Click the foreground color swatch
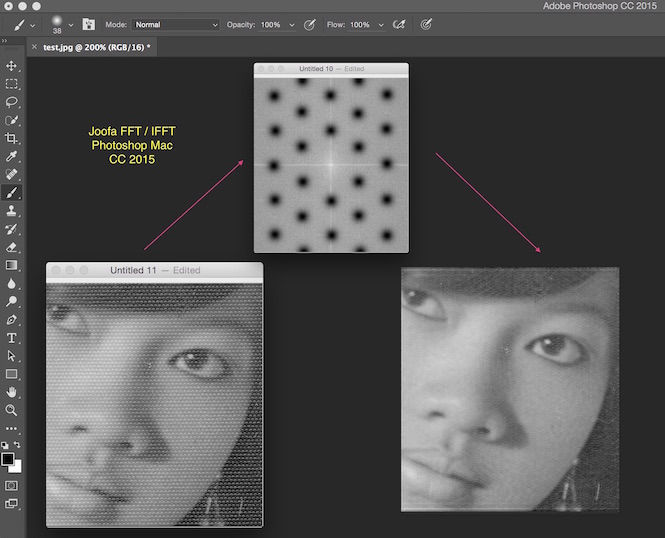This screenshot has height=538, width=665. 8,459
